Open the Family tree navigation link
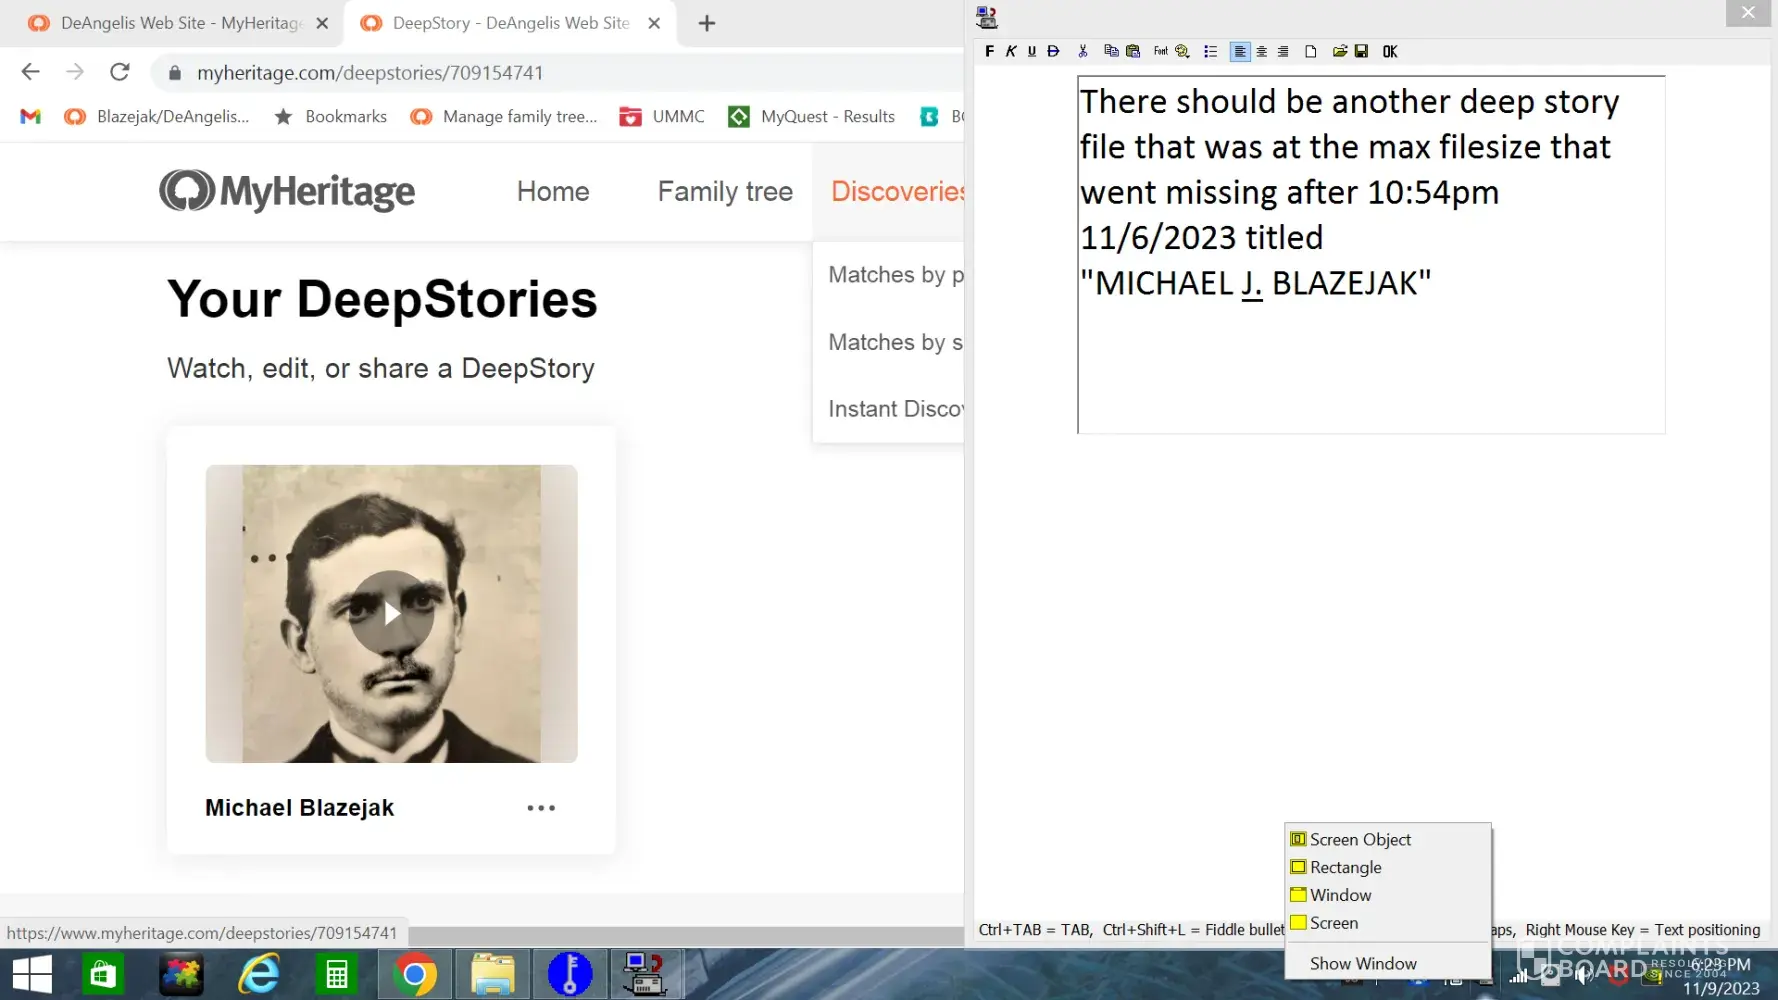This screenshot has height=1000, width=1778. 725,191
